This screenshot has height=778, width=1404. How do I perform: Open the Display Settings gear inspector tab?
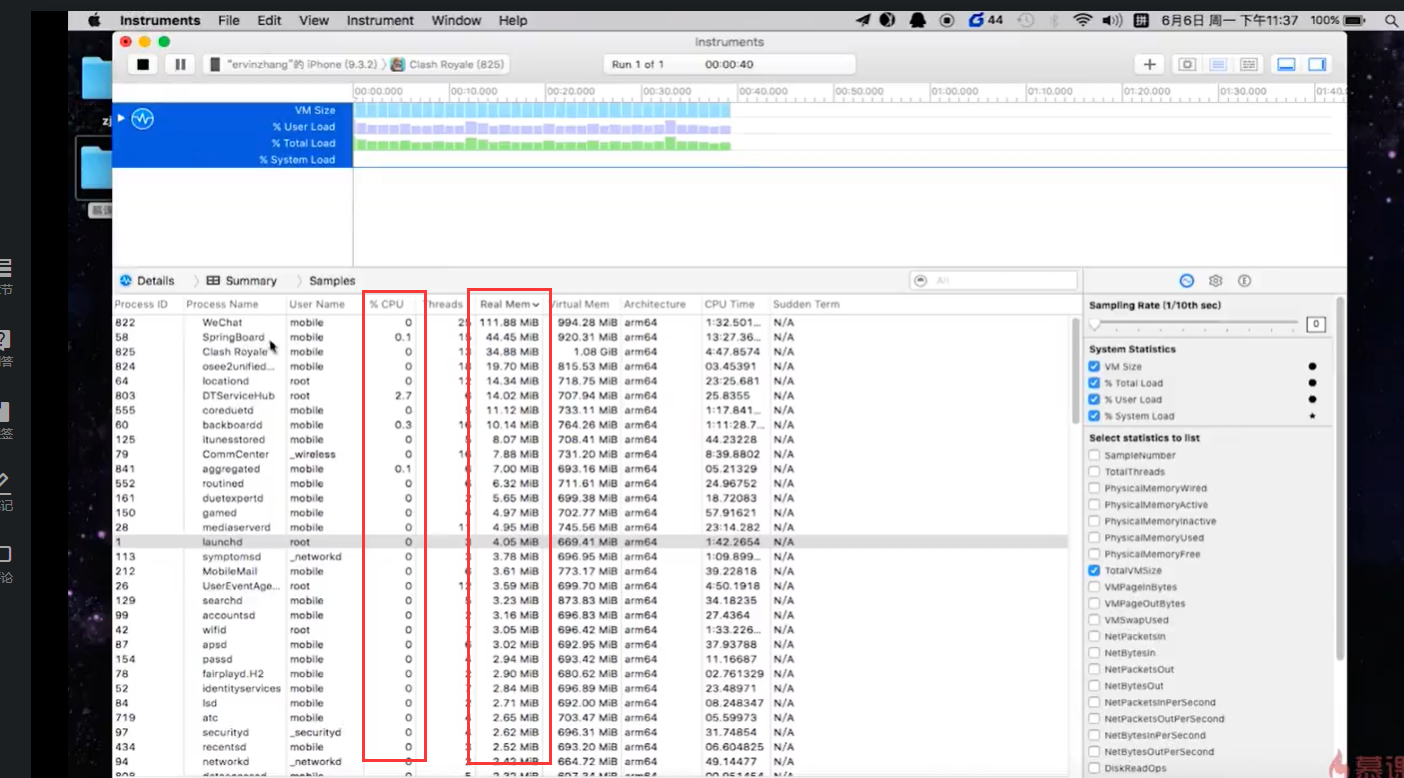[1216, 281]
